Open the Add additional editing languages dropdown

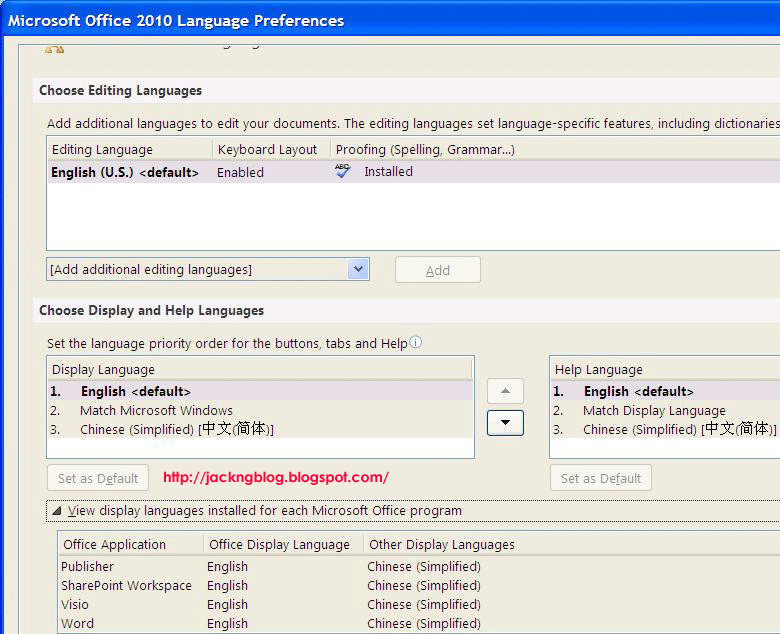(358, 269)
